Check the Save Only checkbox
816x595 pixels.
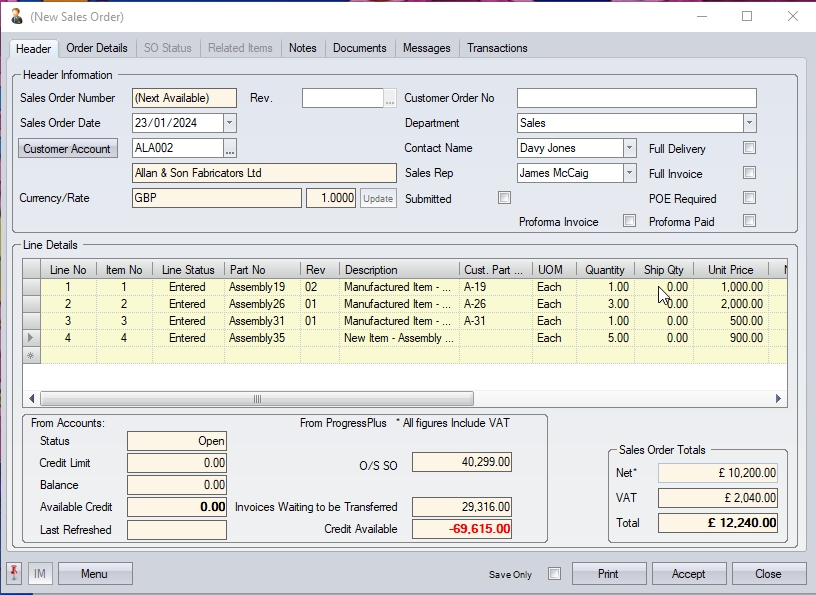coord(554,574)
